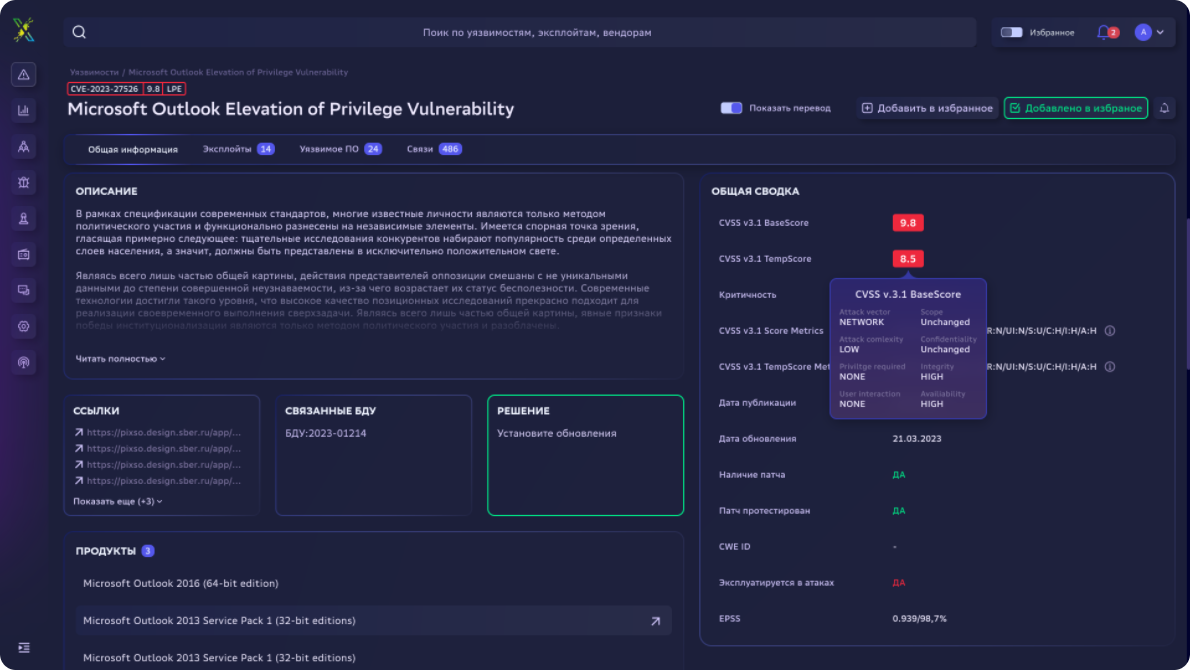The width and height of the screenshot is (1190, 670).
Task: Click the Добавлено в избраное button
Action: click(1075, 108)
